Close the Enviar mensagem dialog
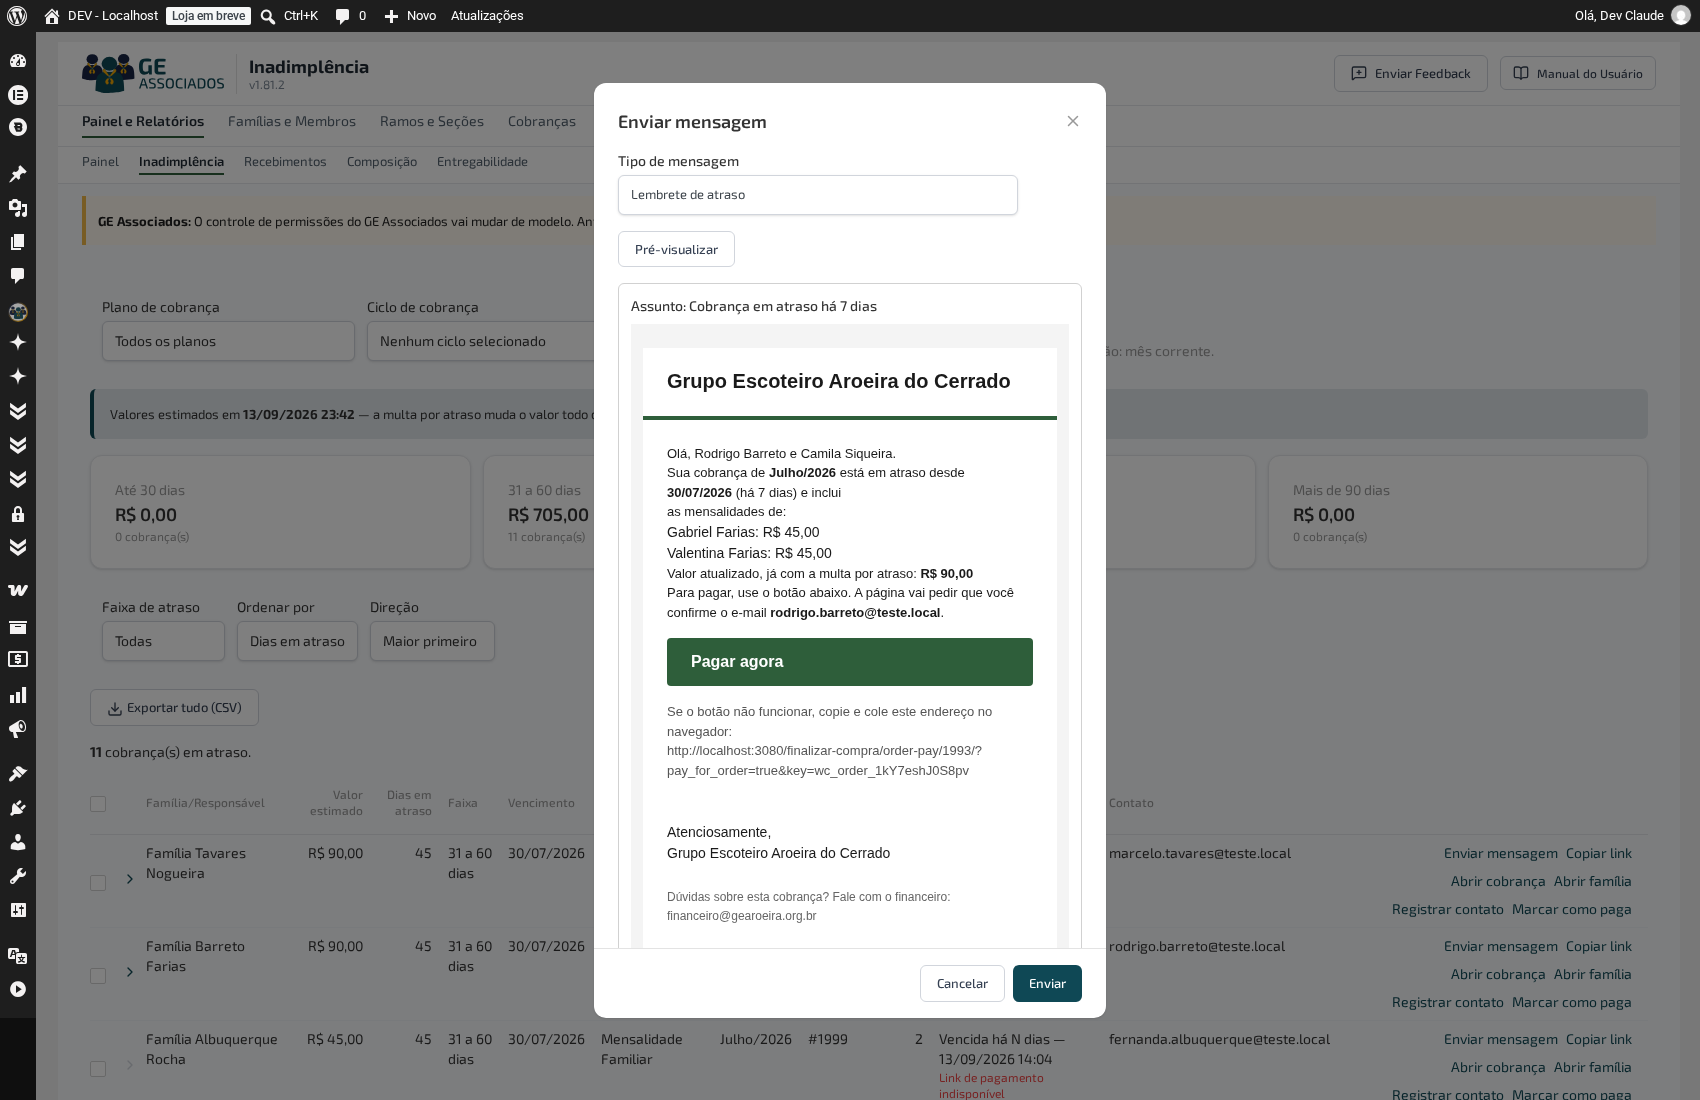The height and width of the screenshot is (1100, 1700). 1073,121
